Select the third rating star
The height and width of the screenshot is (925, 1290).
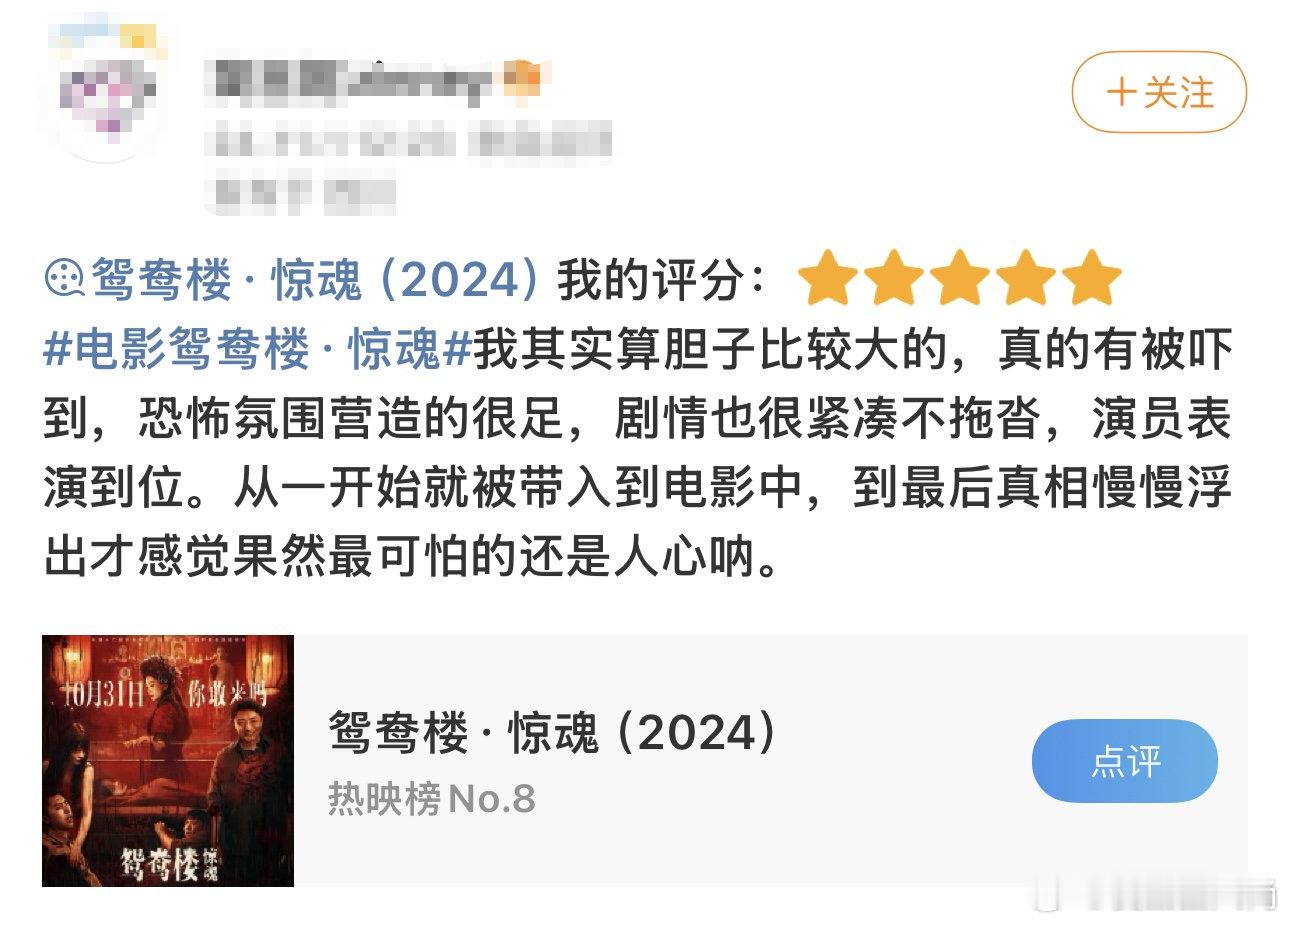click(x=957, y=279)
